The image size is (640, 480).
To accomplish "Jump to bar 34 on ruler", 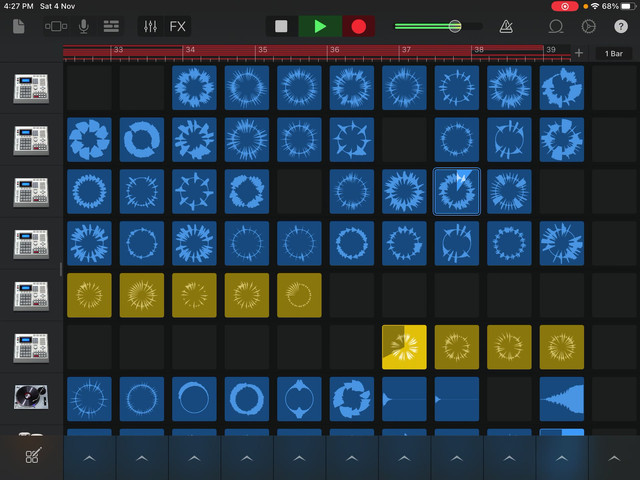I will click(190, 49).
